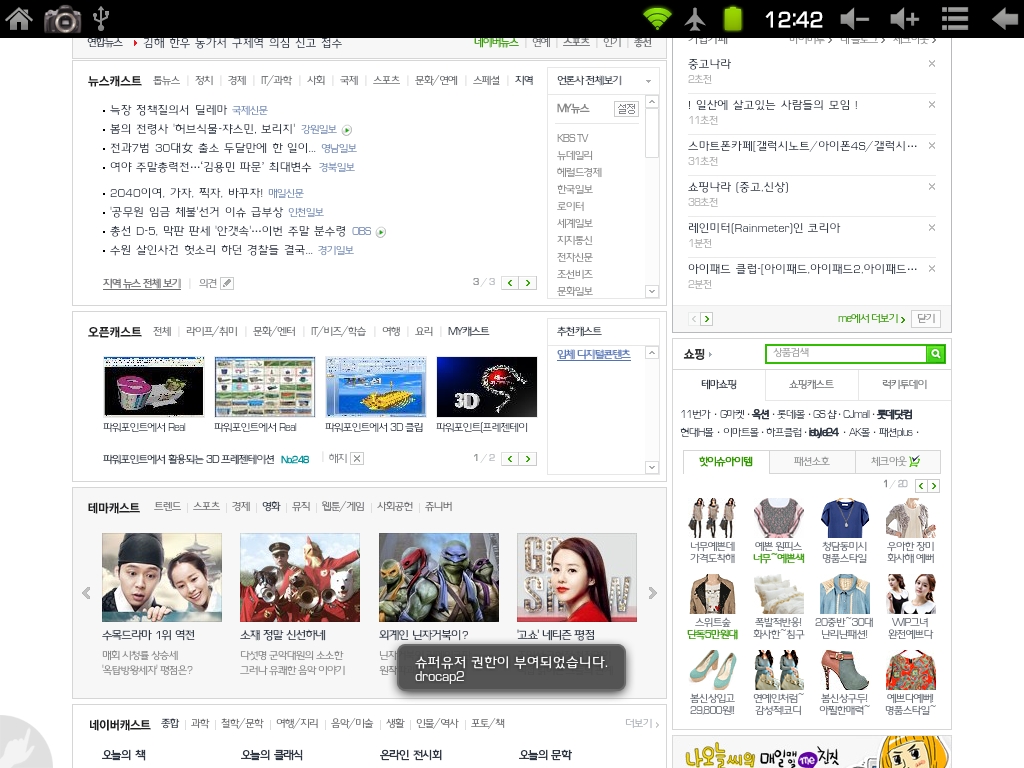
Task: Go to next page of newscast
Action: [528, 283]
